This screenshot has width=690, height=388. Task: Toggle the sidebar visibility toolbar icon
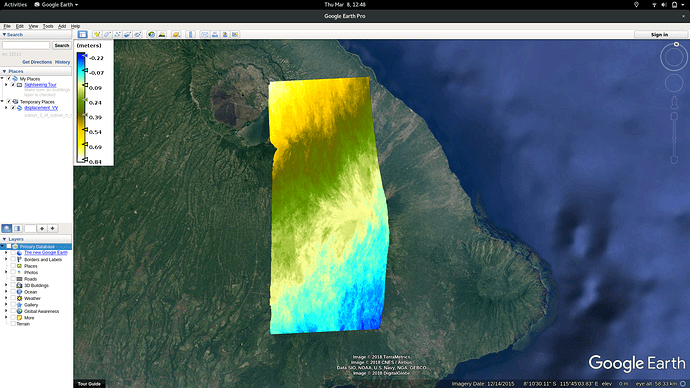[82, 34]
